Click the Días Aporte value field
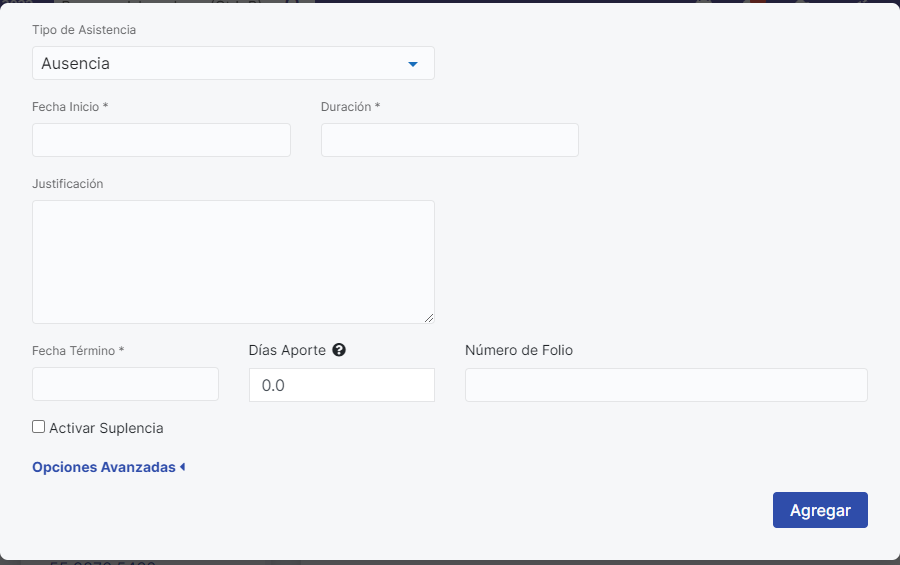This screenshot has height=565, width=900. [x=342, y=385]
